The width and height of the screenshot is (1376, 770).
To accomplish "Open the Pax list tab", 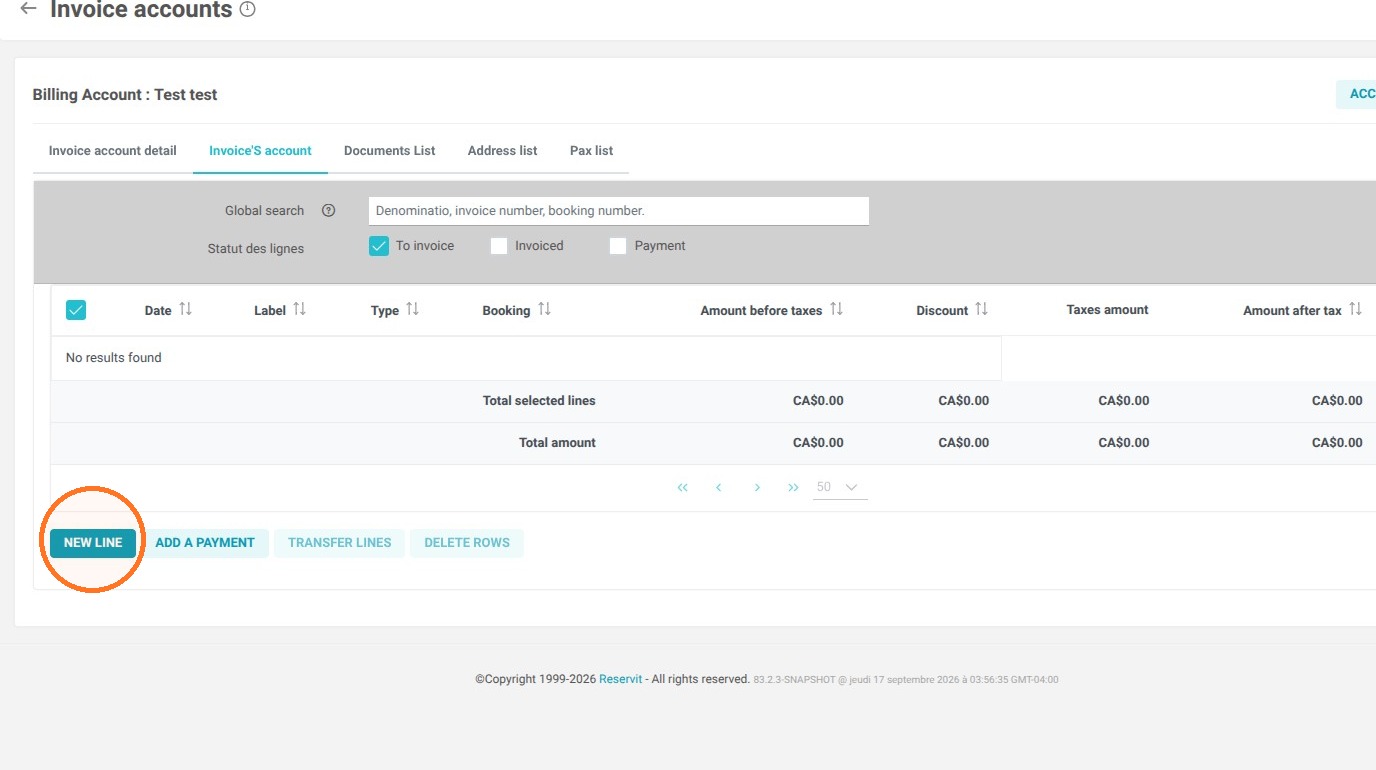I will click(x=592, y=151).
